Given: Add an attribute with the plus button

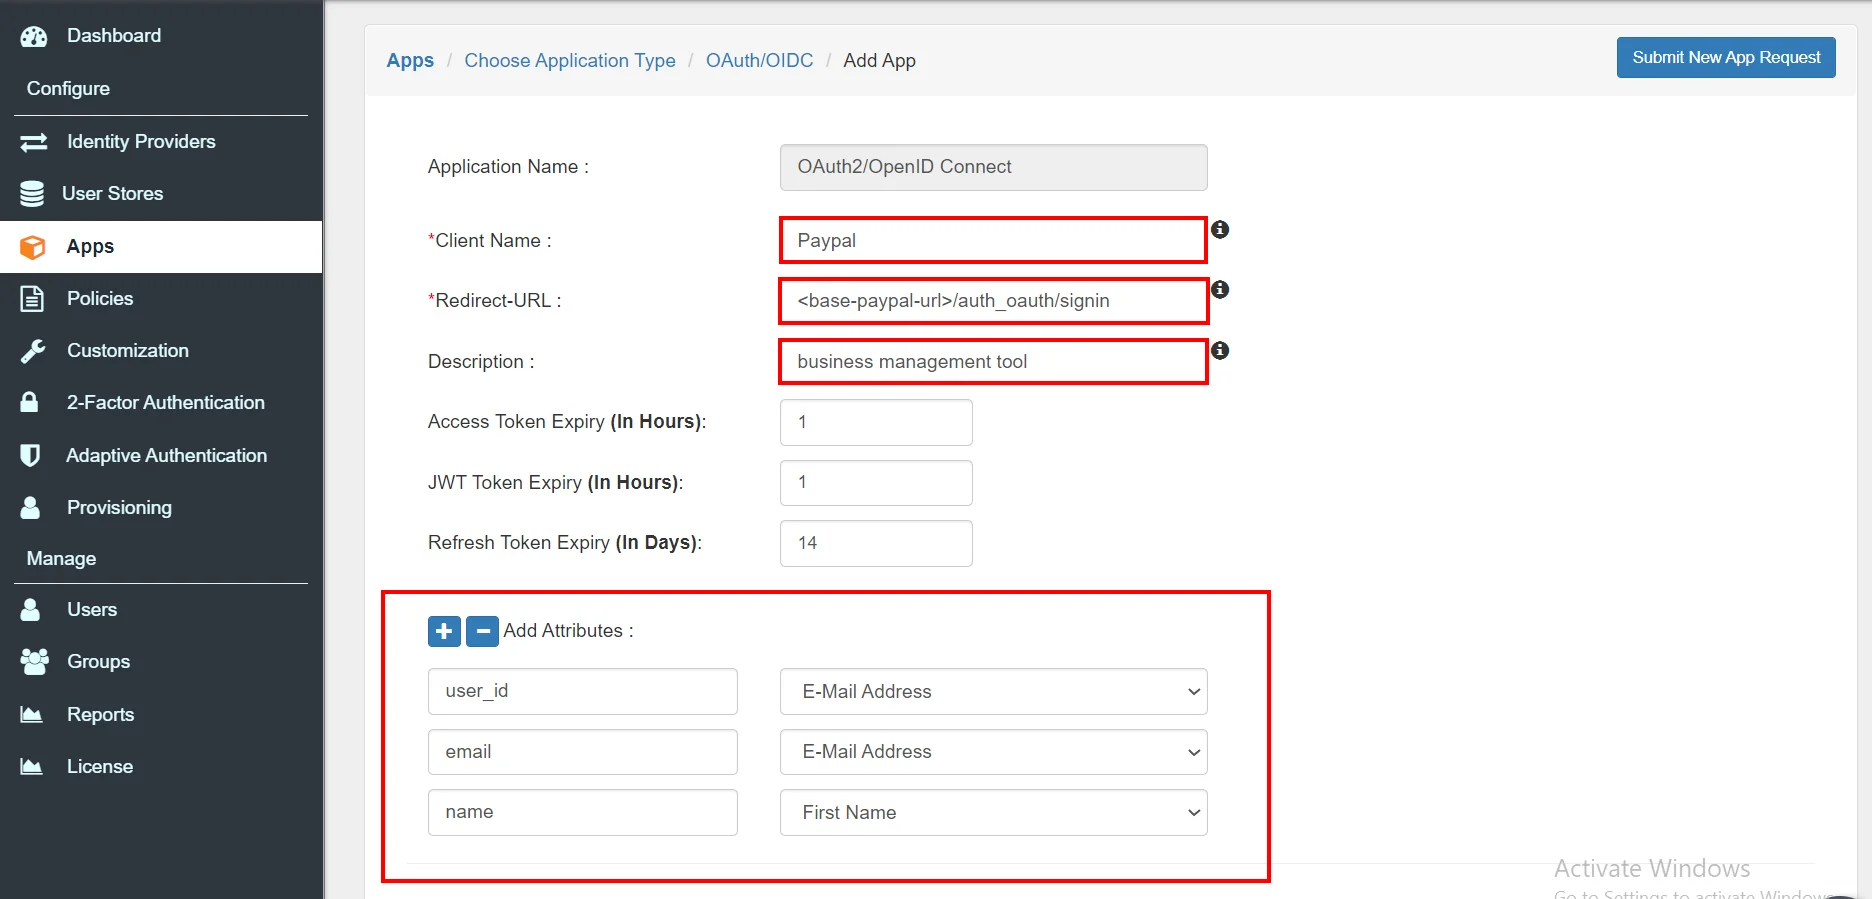Looking at the screenshot, I should coord(444,631).
